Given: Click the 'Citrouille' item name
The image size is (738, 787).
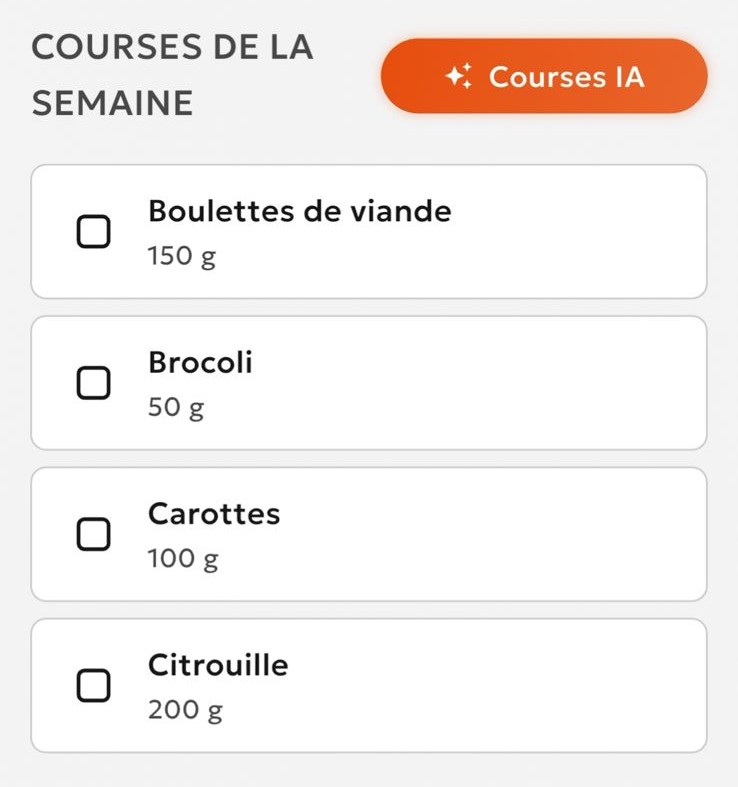Looking at the screenshot, I should point(218,665).
